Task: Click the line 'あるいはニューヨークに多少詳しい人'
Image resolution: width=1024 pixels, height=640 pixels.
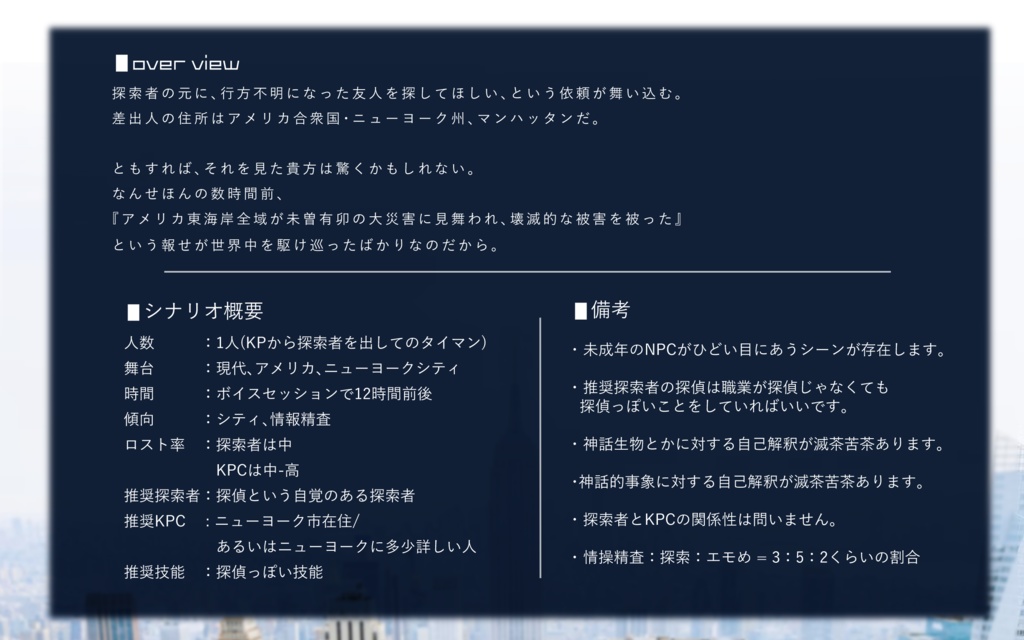Action: [346, 547]
